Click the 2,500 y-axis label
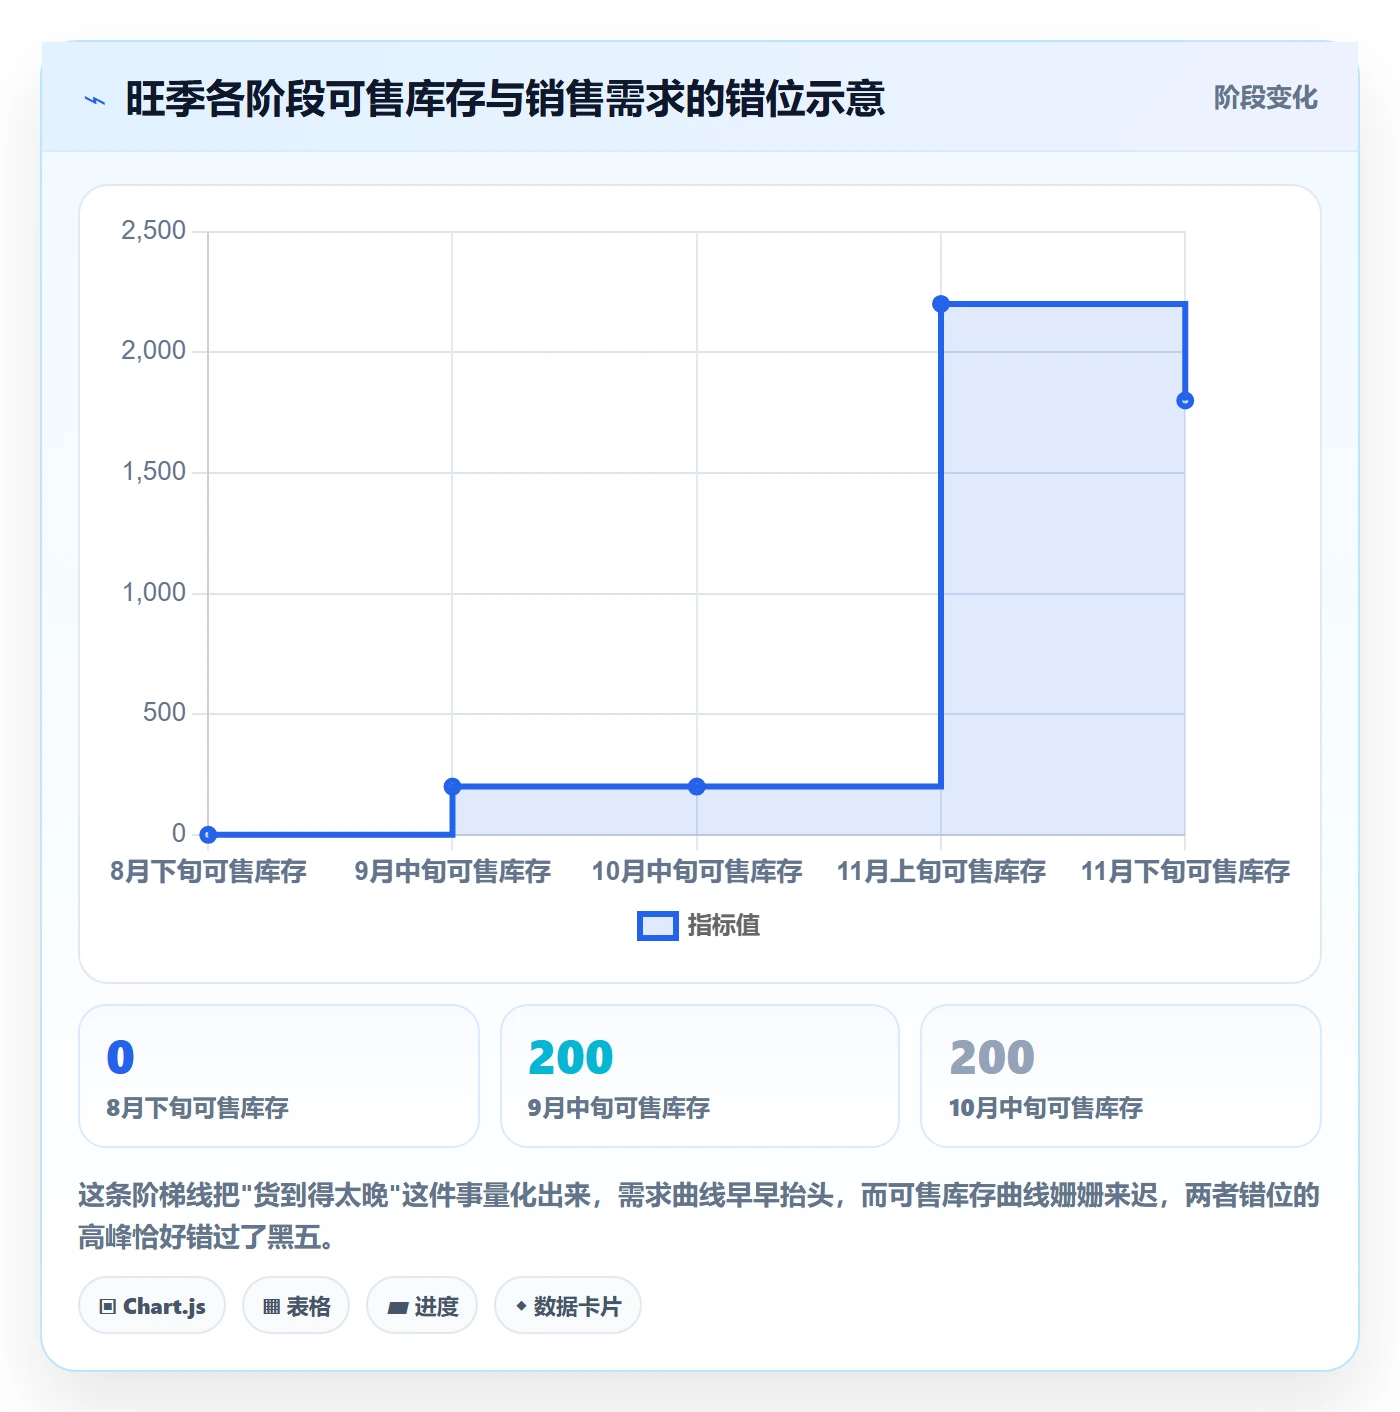Image resolution: width=1400 pixels, height=1412 pixels. [x=154, y=231]
